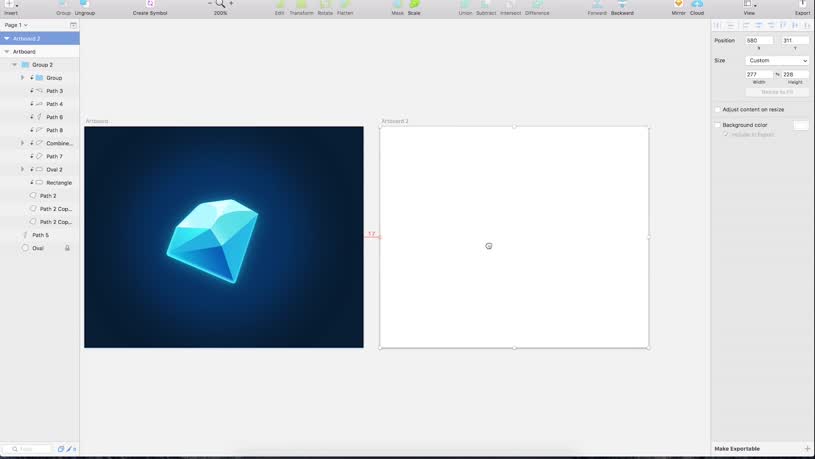Expand the Combined shape layer triangle
Image resolution: width=815 pixels, height=459 pixels.
(x=22, y=143)
